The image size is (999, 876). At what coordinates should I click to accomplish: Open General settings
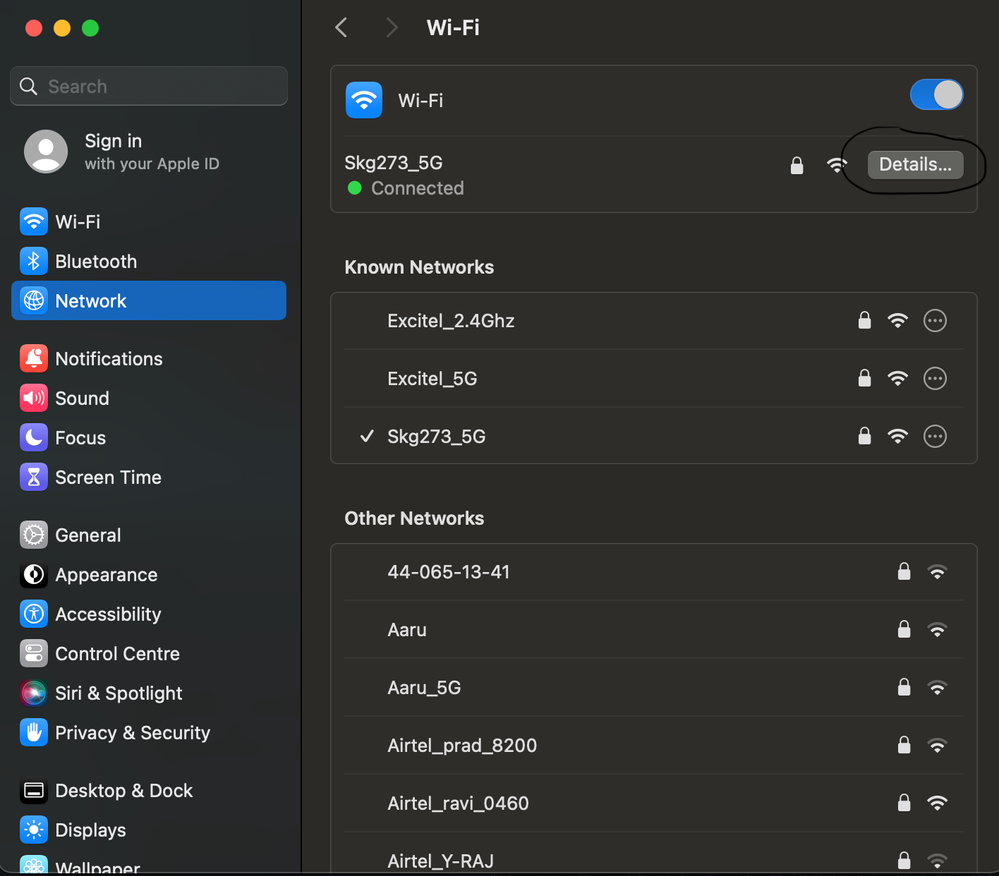coord(148,535)
